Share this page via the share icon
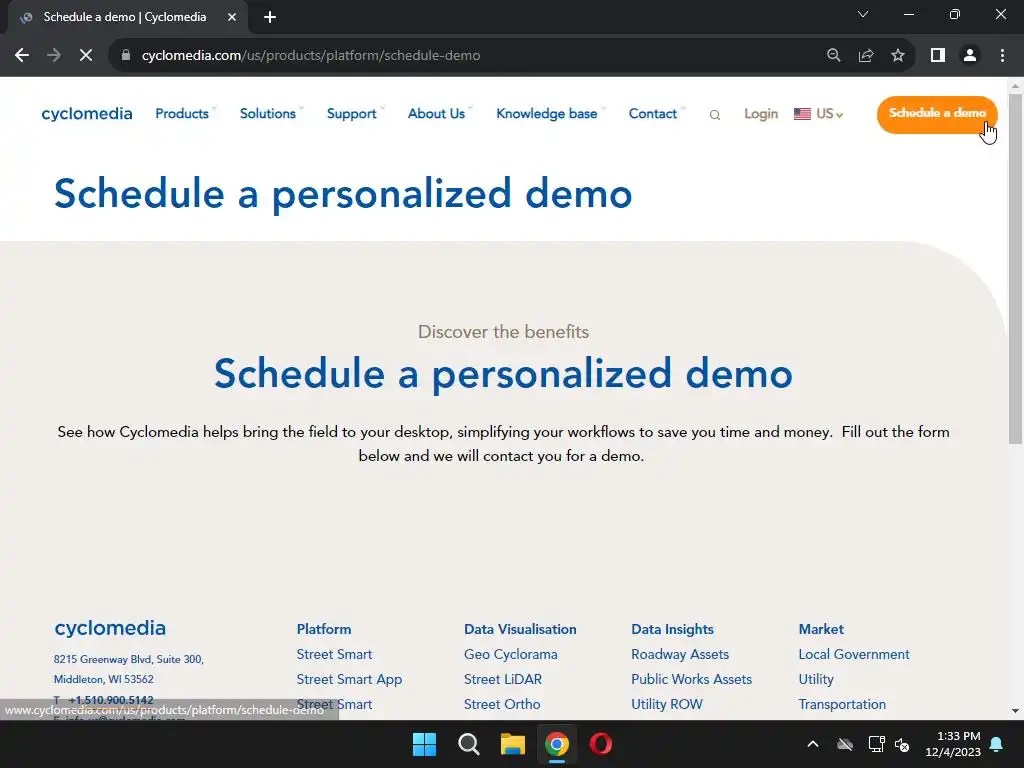Image resolution: width=1024 pixels, height=768 pixels. click(866, 56)
